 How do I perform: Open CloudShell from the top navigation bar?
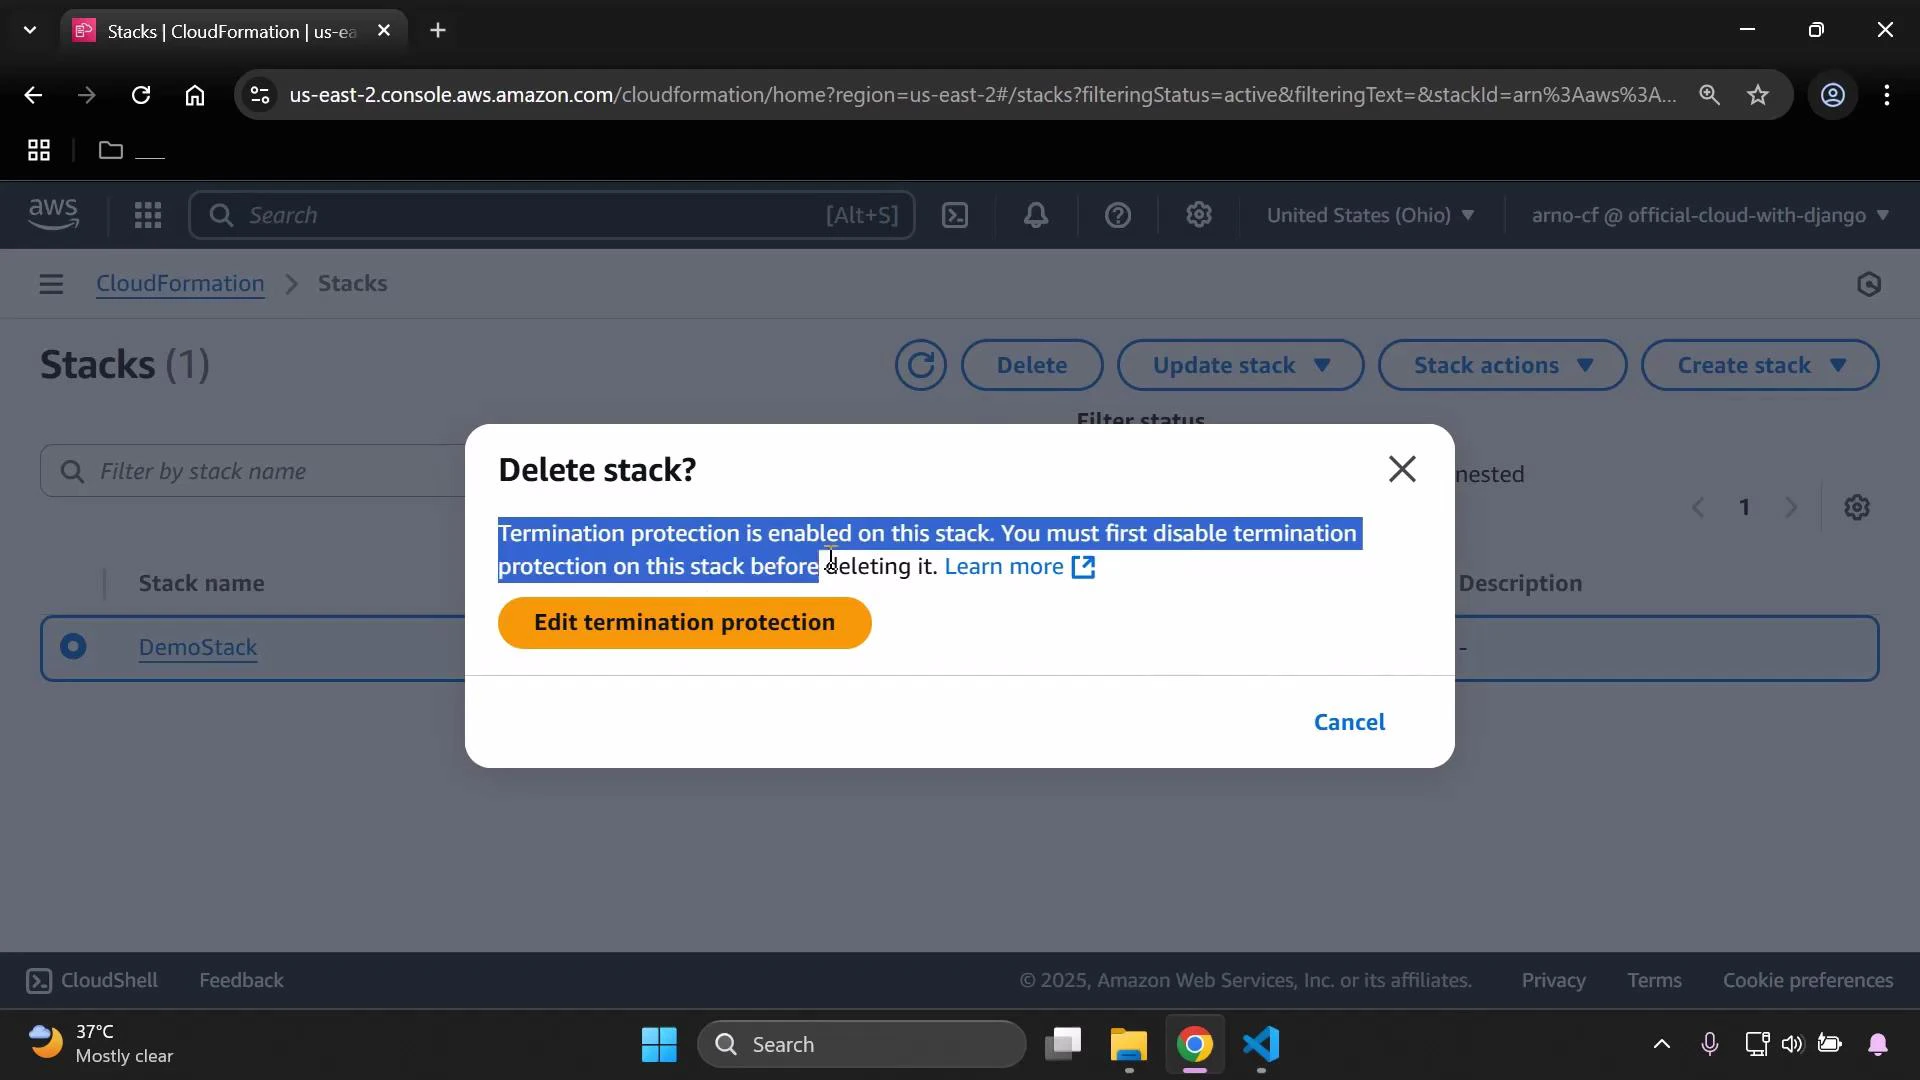(x=955, y=215)
